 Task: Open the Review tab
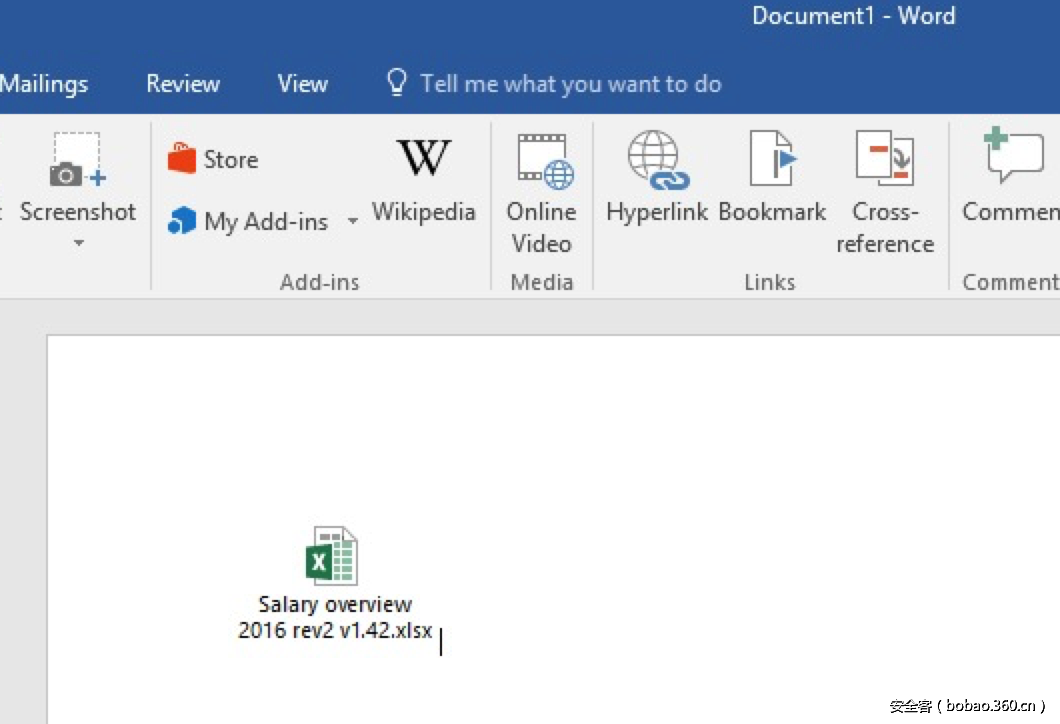[182, 84]
